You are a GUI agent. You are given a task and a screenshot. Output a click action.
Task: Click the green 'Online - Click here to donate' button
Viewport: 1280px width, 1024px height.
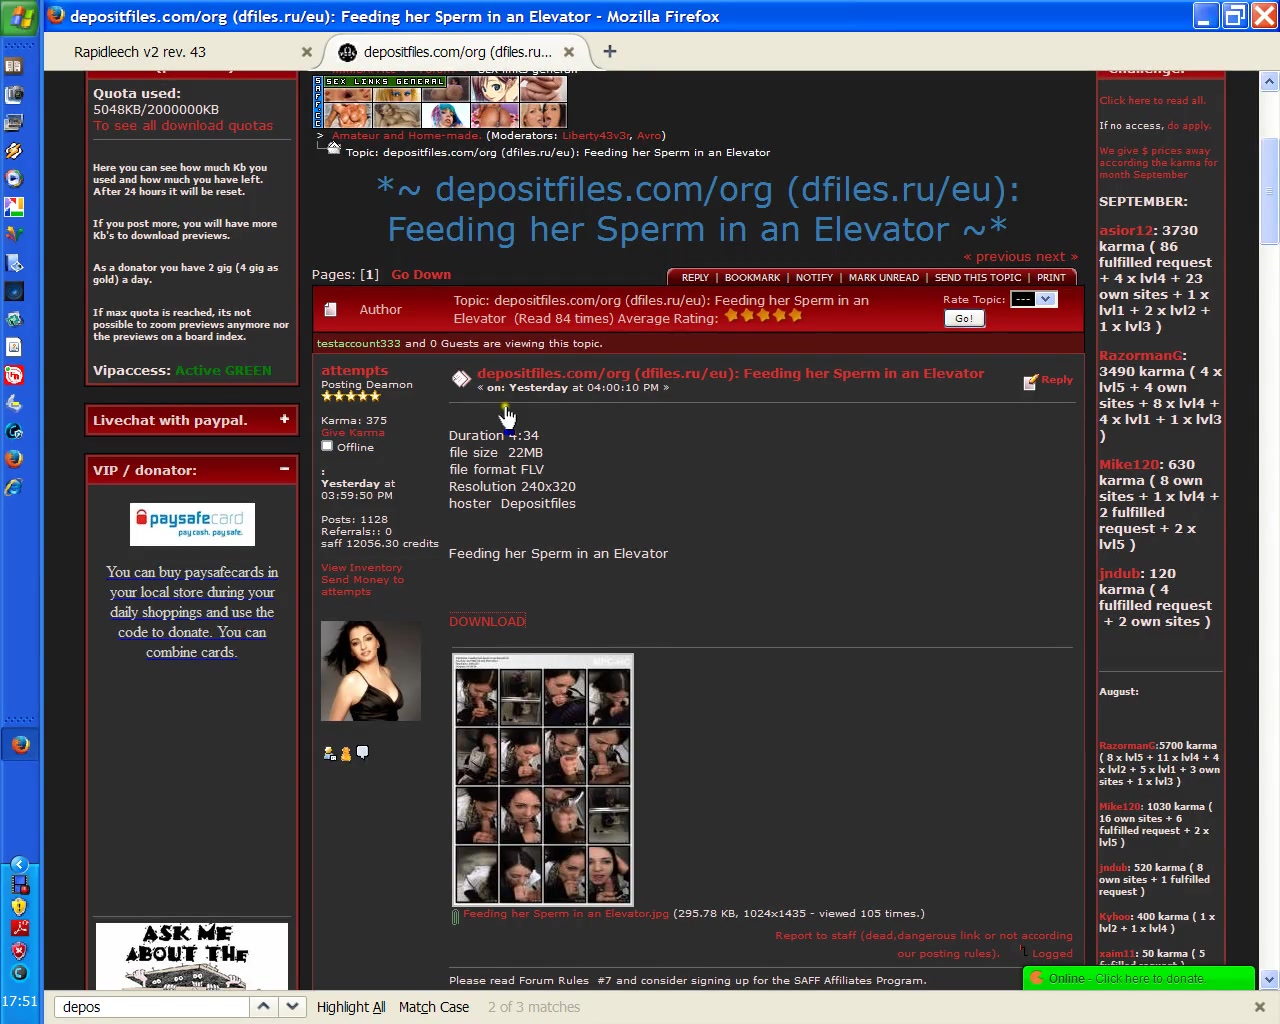1139,978
